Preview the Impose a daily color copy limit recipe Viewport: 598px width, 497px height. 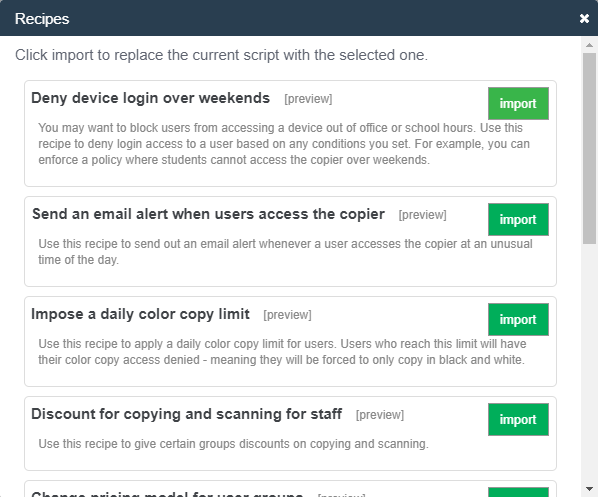click(288, 315)
